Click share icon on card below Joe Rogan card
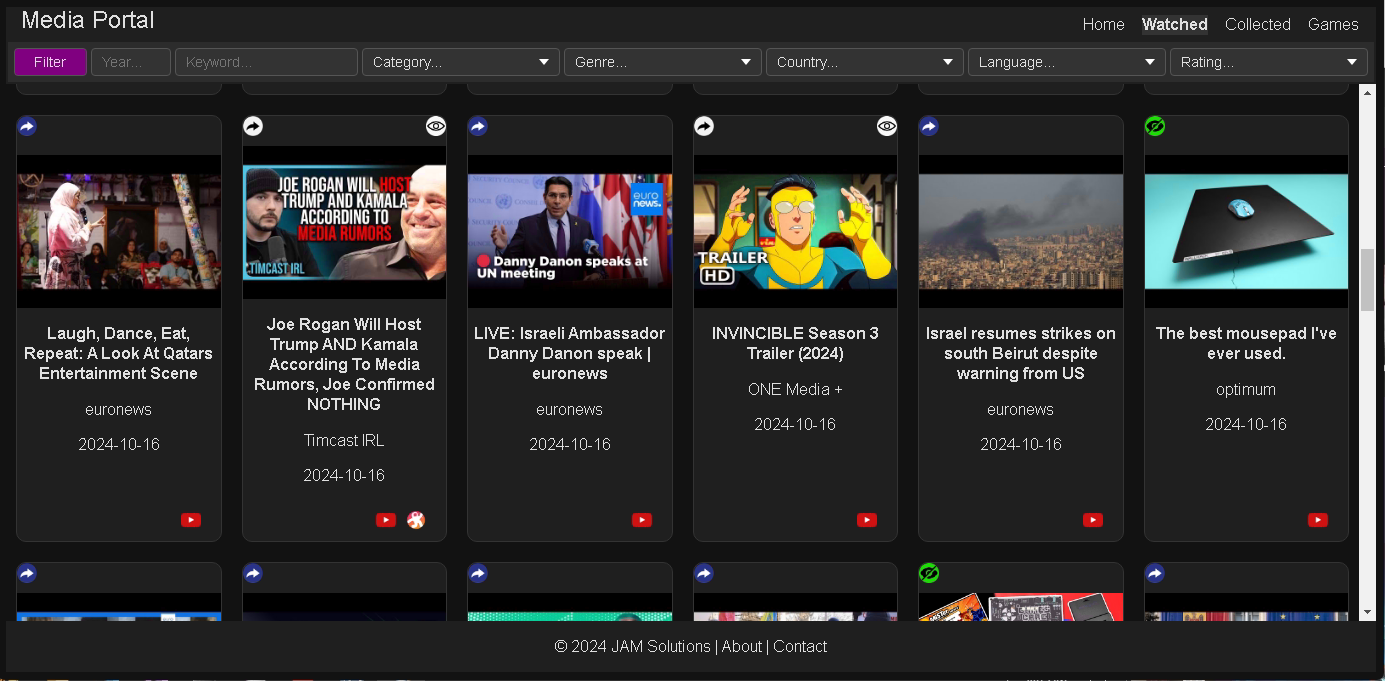 tap(253, 573)
